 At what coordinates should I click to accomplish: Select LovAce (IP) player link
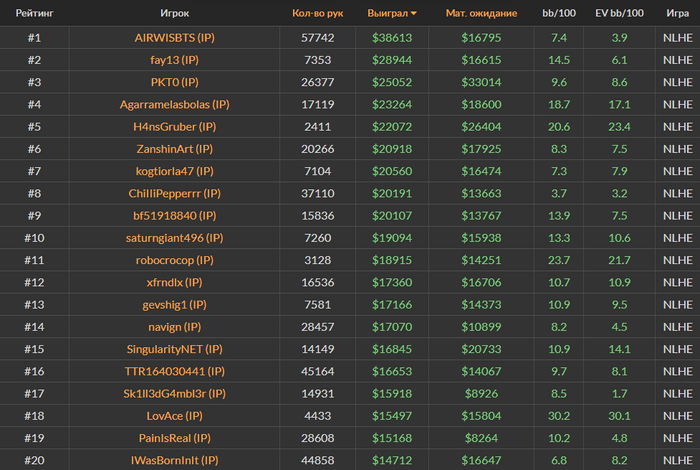click(175, 416)
